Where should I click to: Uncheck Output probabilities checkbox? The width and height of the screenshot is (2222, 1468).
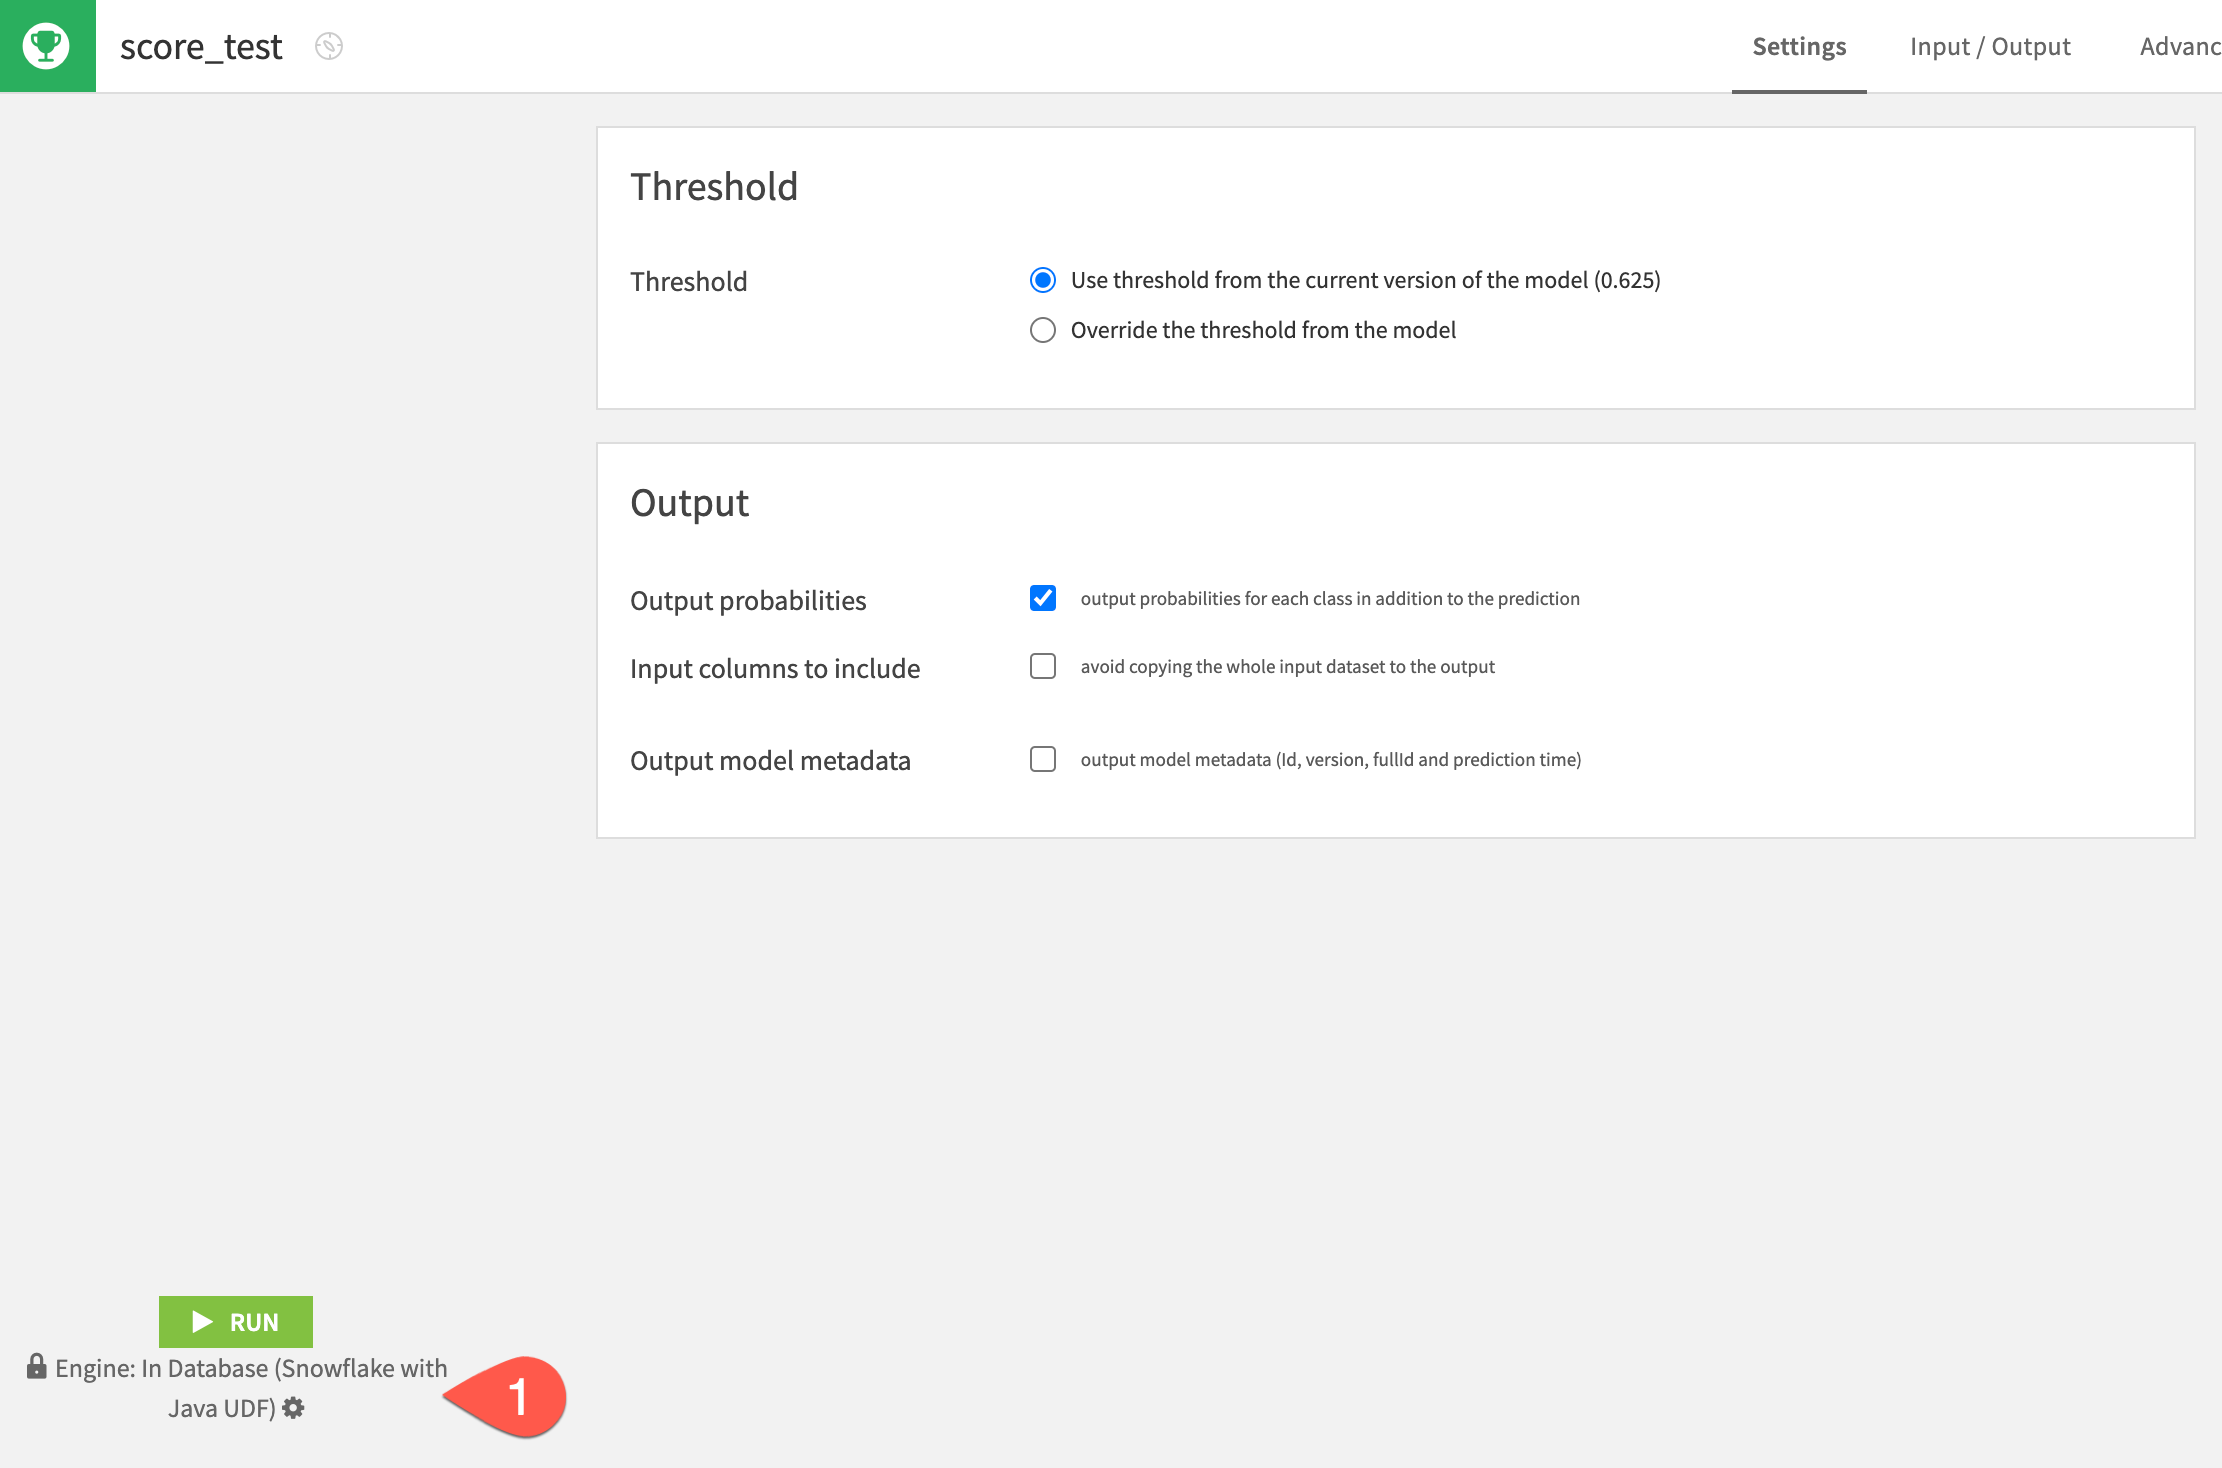pos(1043,598)
